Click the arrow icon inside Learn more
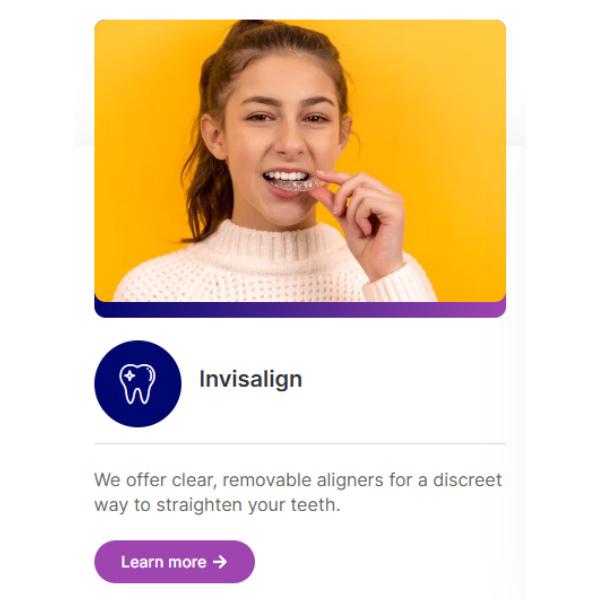This screenshot has width=600, height=600. 220,562
